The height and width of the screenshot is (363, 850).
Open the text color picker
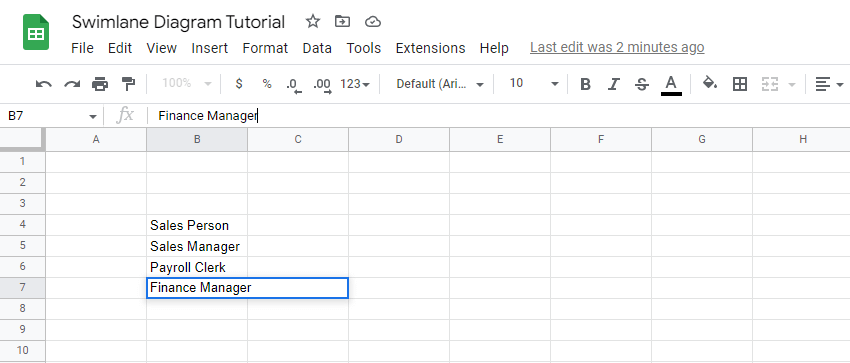pos(671,85)
